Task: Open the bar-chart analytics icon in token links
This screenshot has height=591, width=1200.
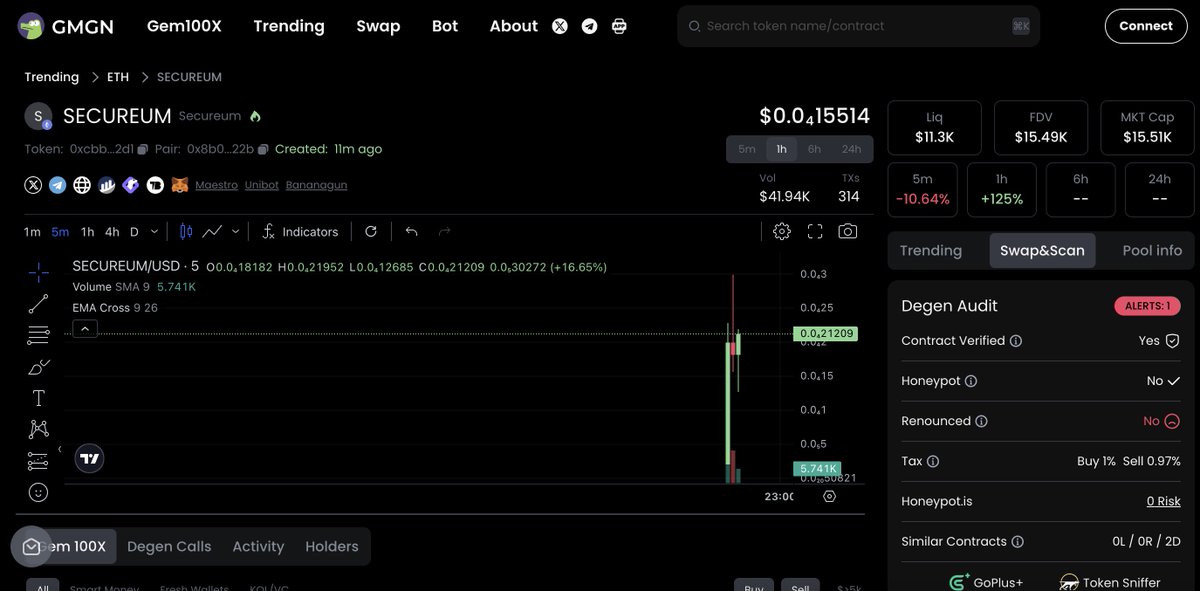Action: (107, 185)
